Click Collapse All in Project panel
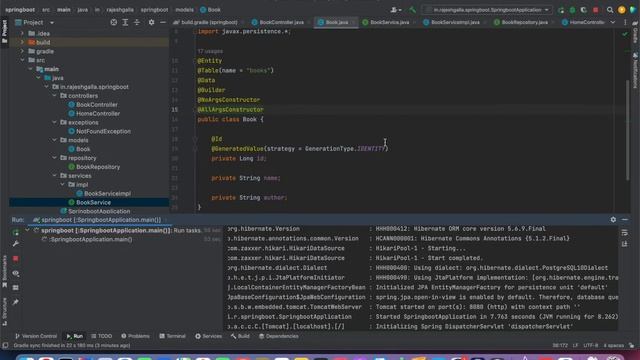The height and width of the screenshot is (360, 640). coord(137,22)
